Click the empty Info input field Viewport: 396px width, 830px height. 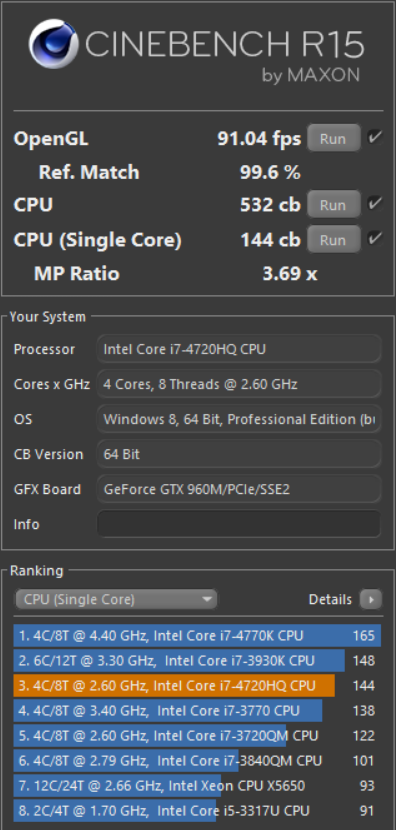click(239, 524)
